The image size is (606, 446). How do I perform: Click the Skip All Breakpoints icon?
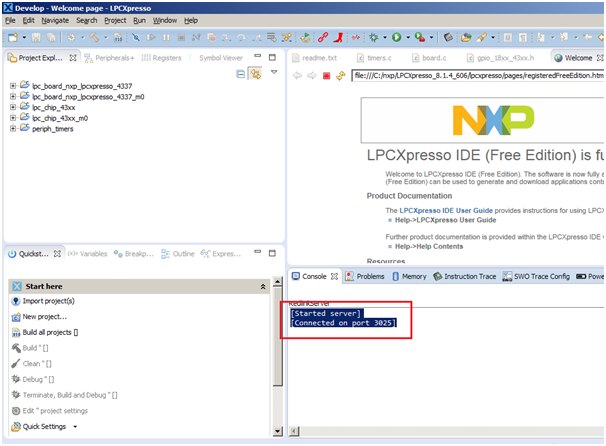click(x=136, y=37)
